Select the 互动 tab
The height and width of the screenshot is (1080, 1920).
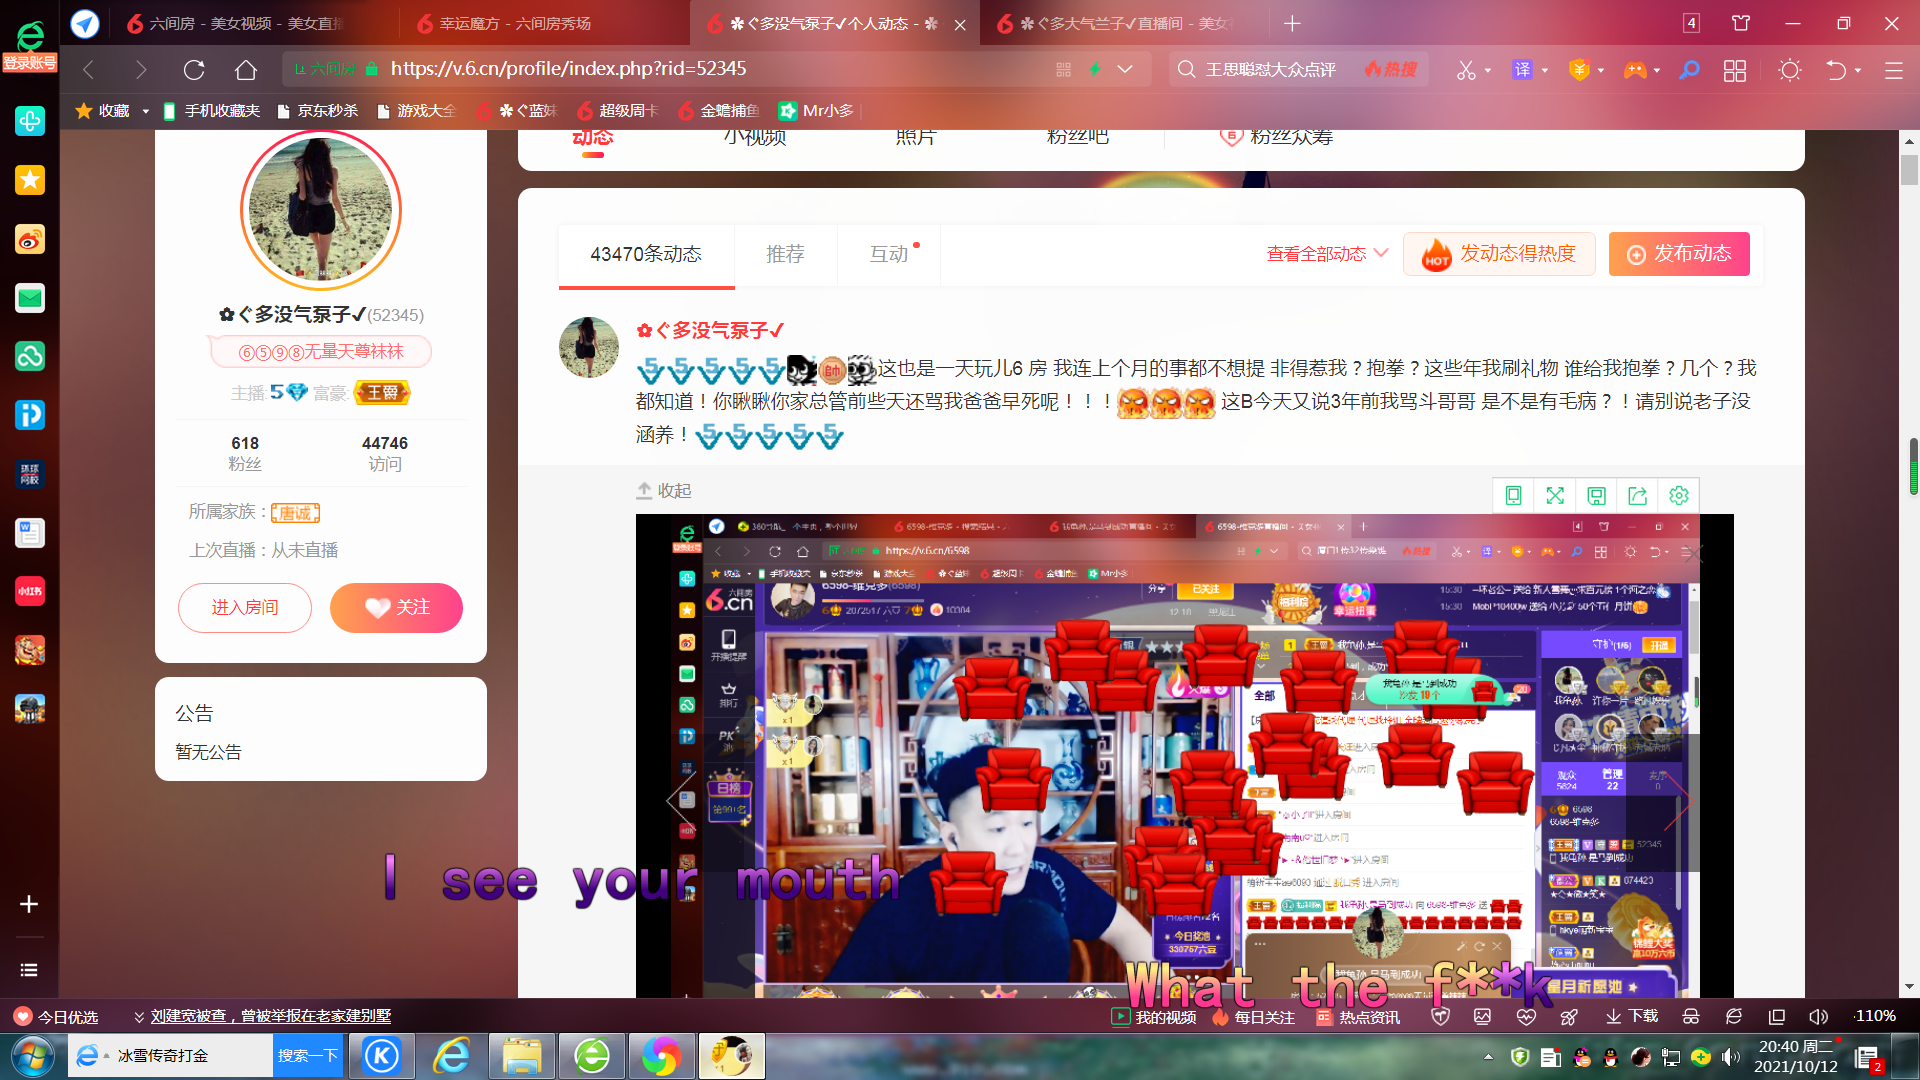[x=889, y=255]
